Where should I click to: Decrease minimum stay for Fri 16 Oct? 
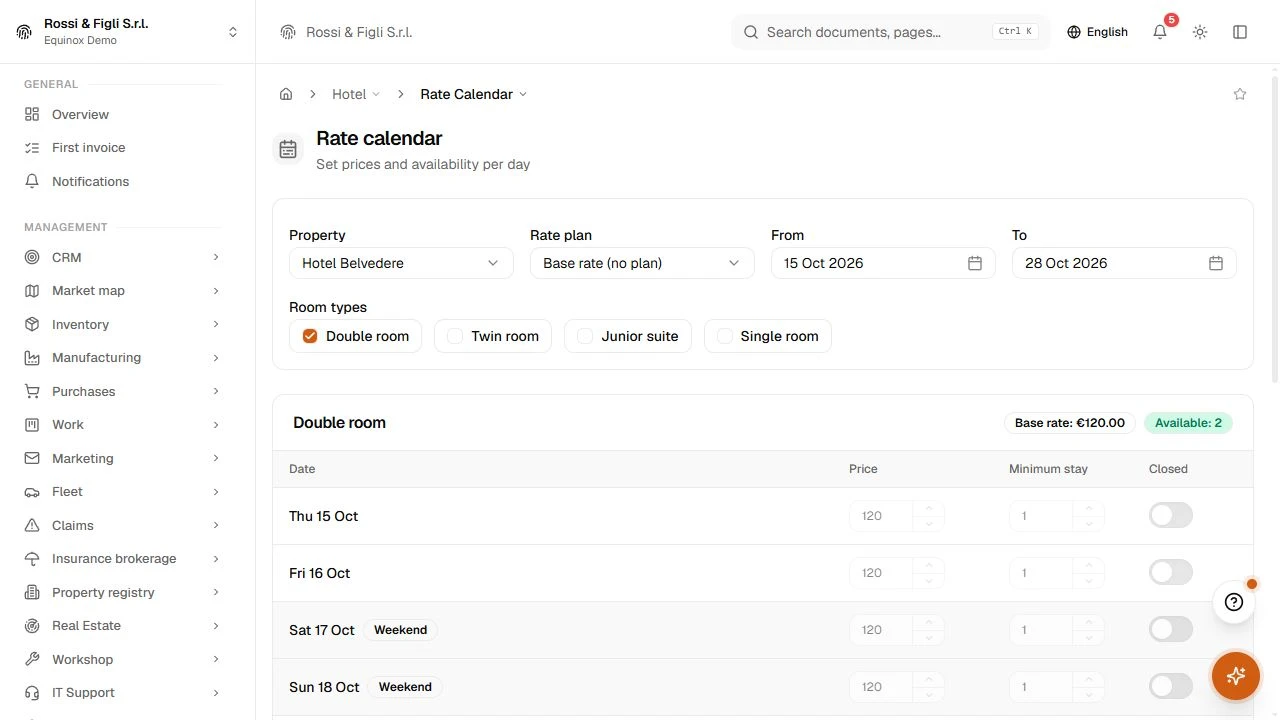click(x=1089, y=580)
